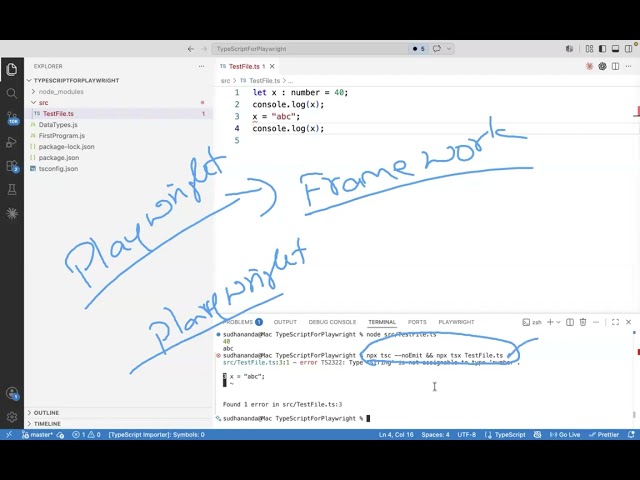This screenshot has width=640, height=480.
Task: Open the Run and Debug view
Action: tap(11, 142)
